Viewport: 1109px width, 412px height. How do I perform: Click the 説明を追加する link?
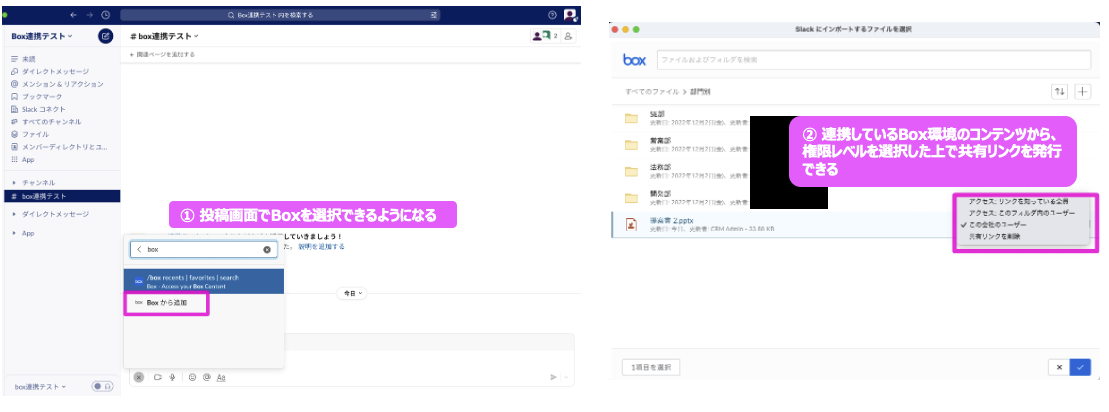tap(321, 247)
